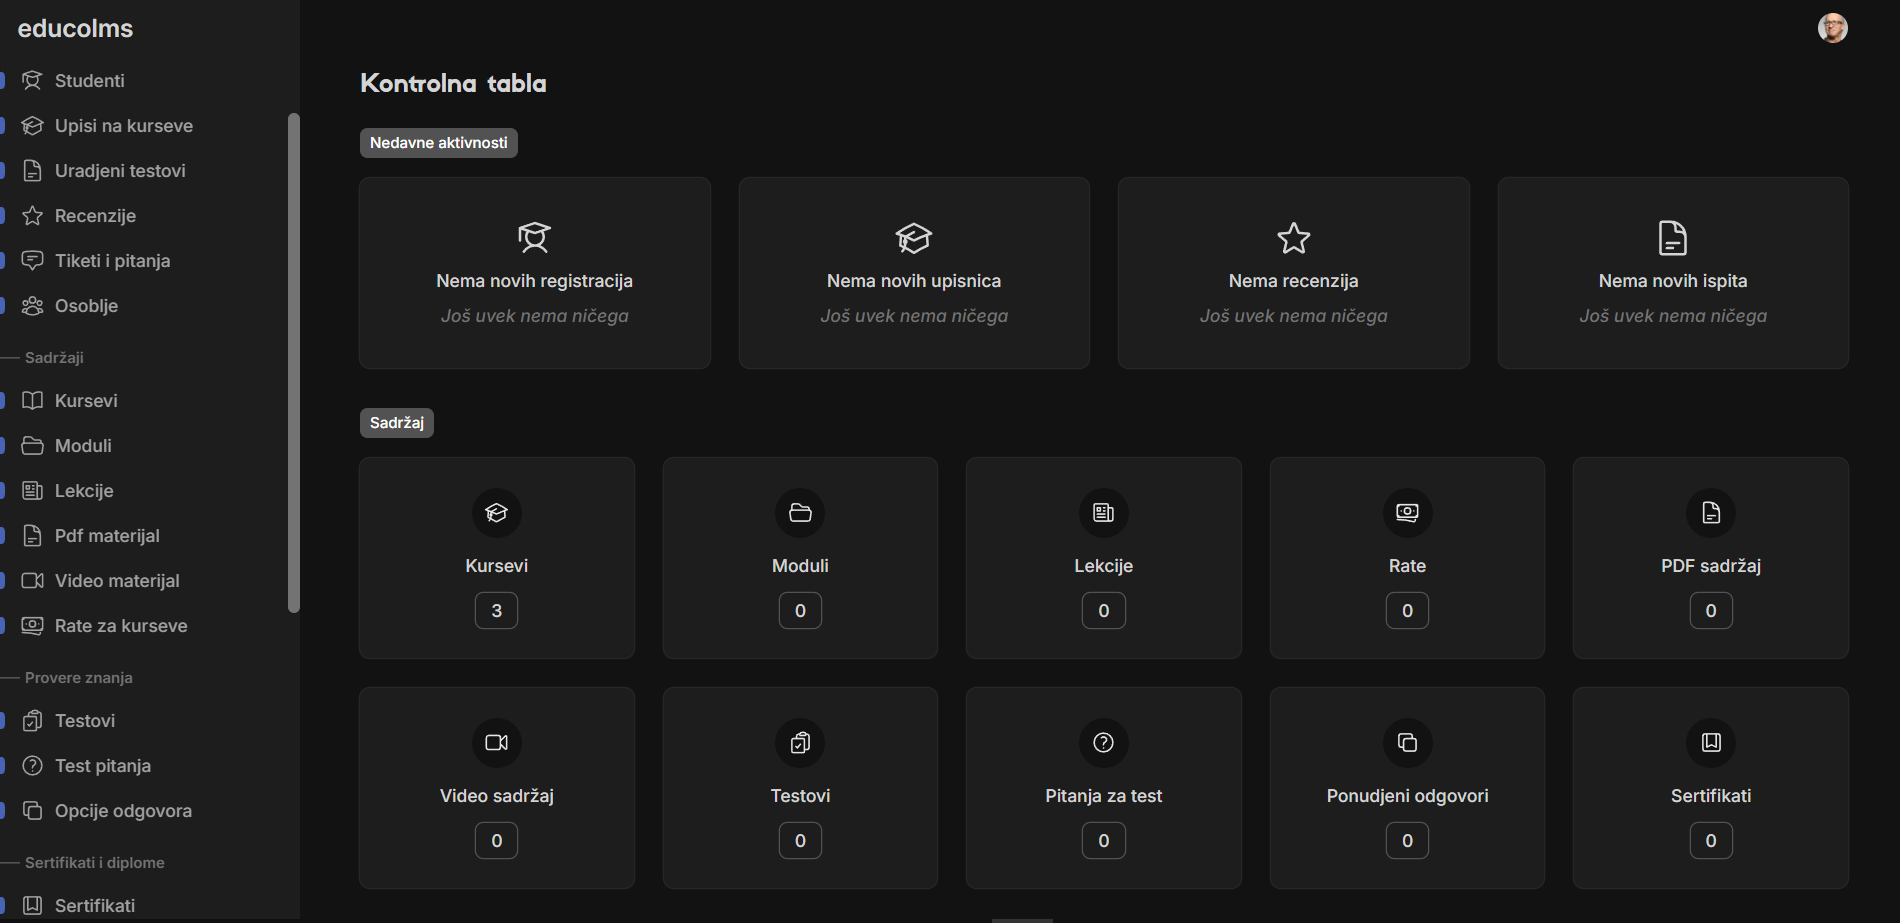Click the educolms logo link
This screenshot has width=1900, height=923.
click(75, 28)
